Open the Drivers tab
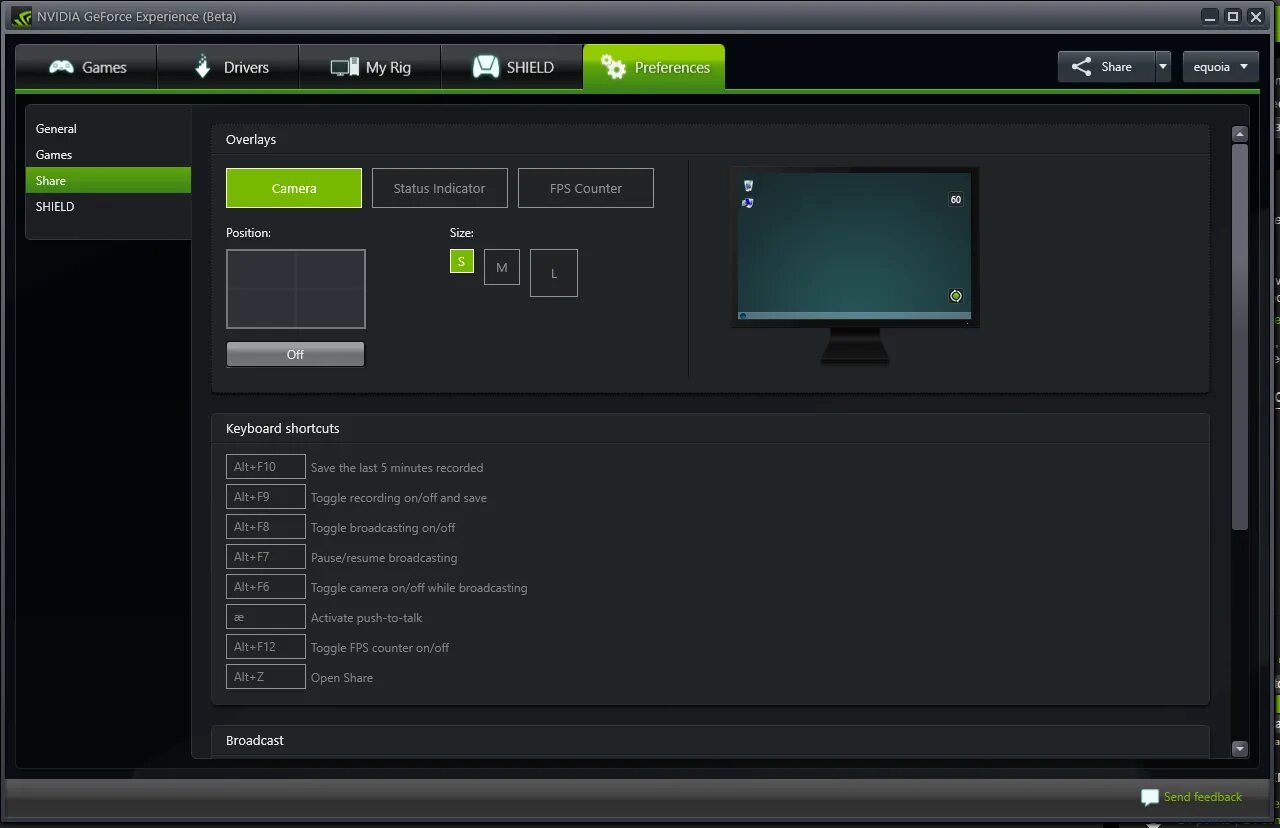The width and height of the screenshot is (1280, 828). [x=228, y=67]
